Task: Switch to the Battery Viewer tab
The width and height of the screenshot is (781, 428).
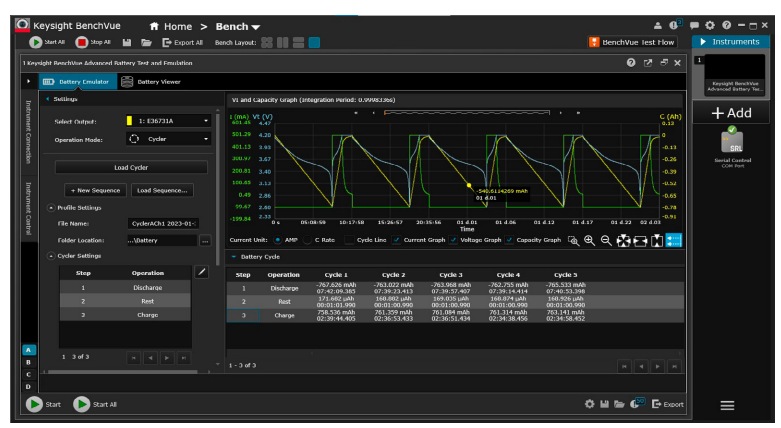Action: coord(151,81)
